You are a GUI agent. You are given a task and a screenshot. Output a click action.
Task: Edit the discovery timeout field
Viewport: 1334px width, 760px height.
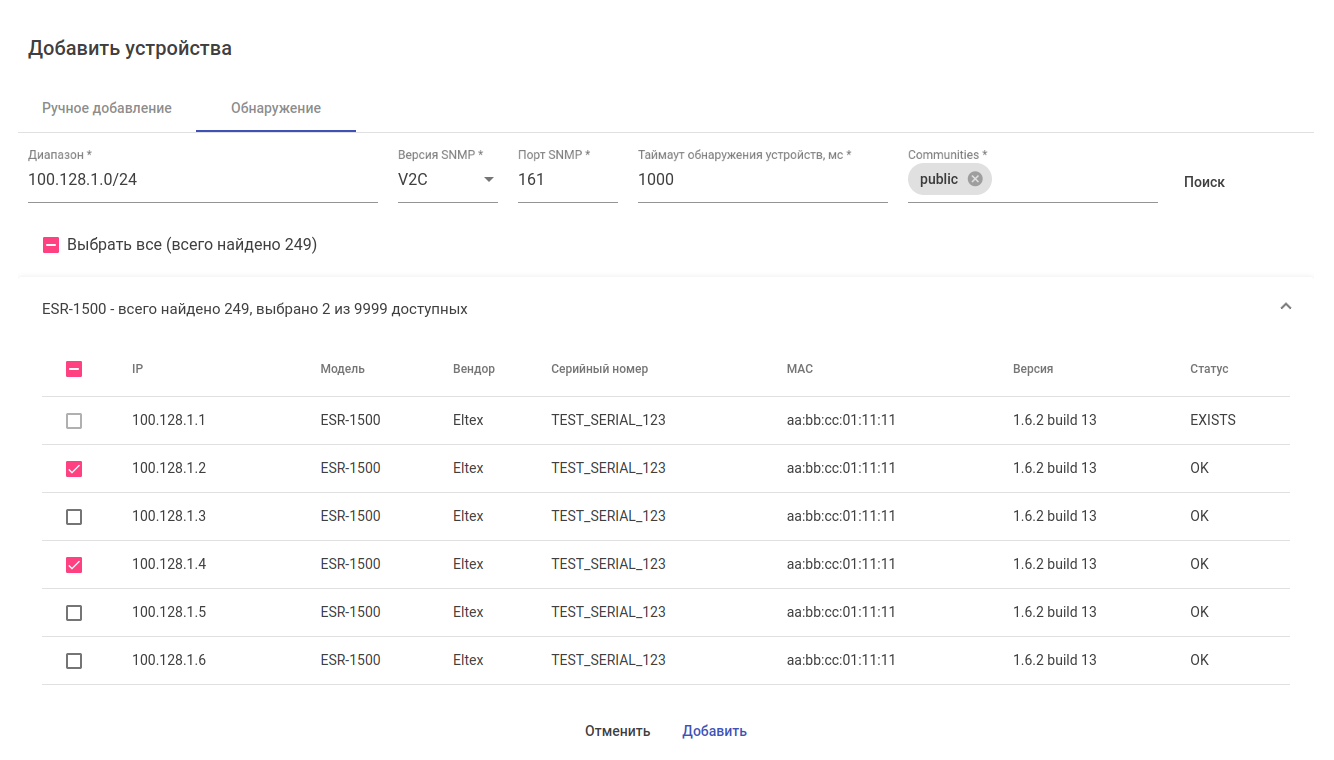click(x=762, y=180)
